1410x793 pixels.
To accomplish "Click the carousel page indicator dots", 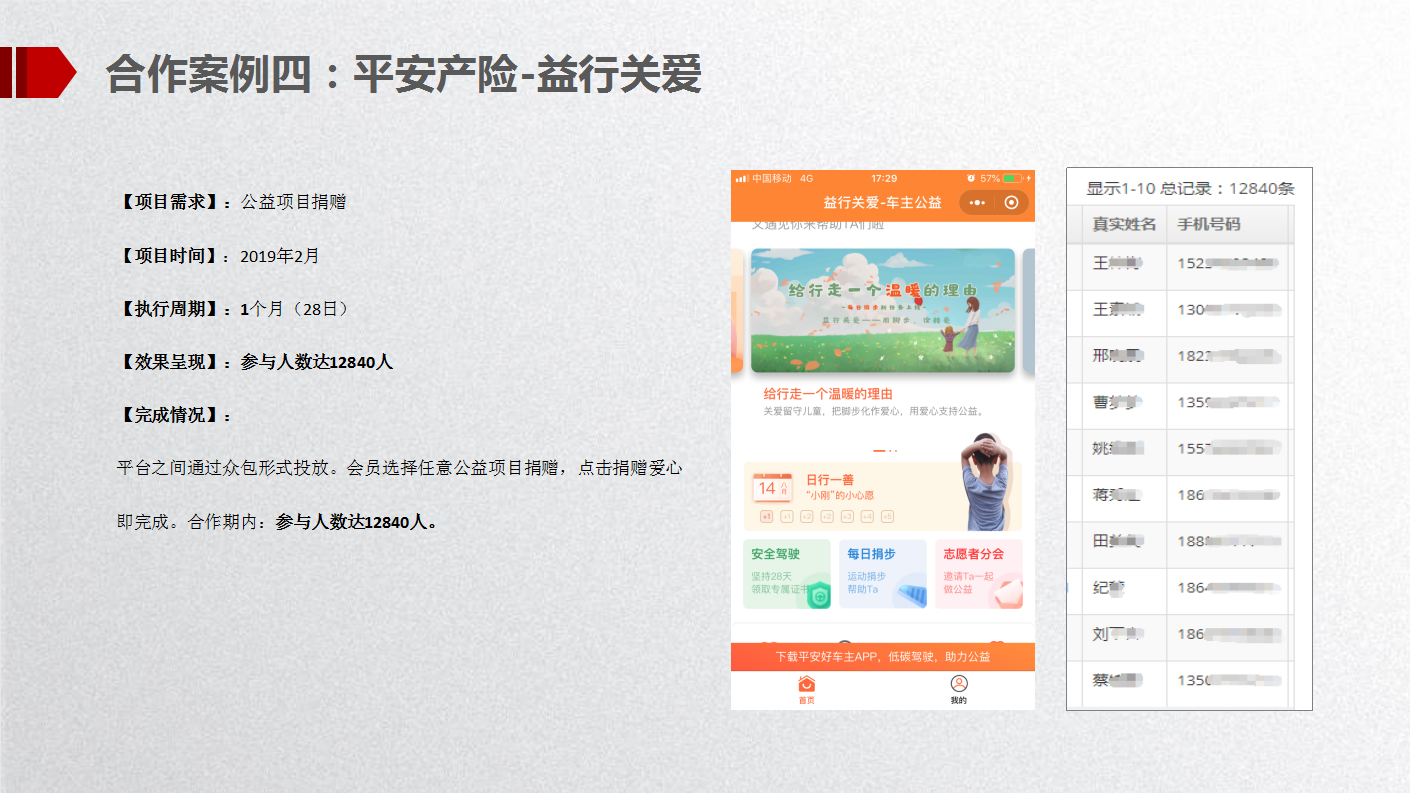I will [885, 450].
